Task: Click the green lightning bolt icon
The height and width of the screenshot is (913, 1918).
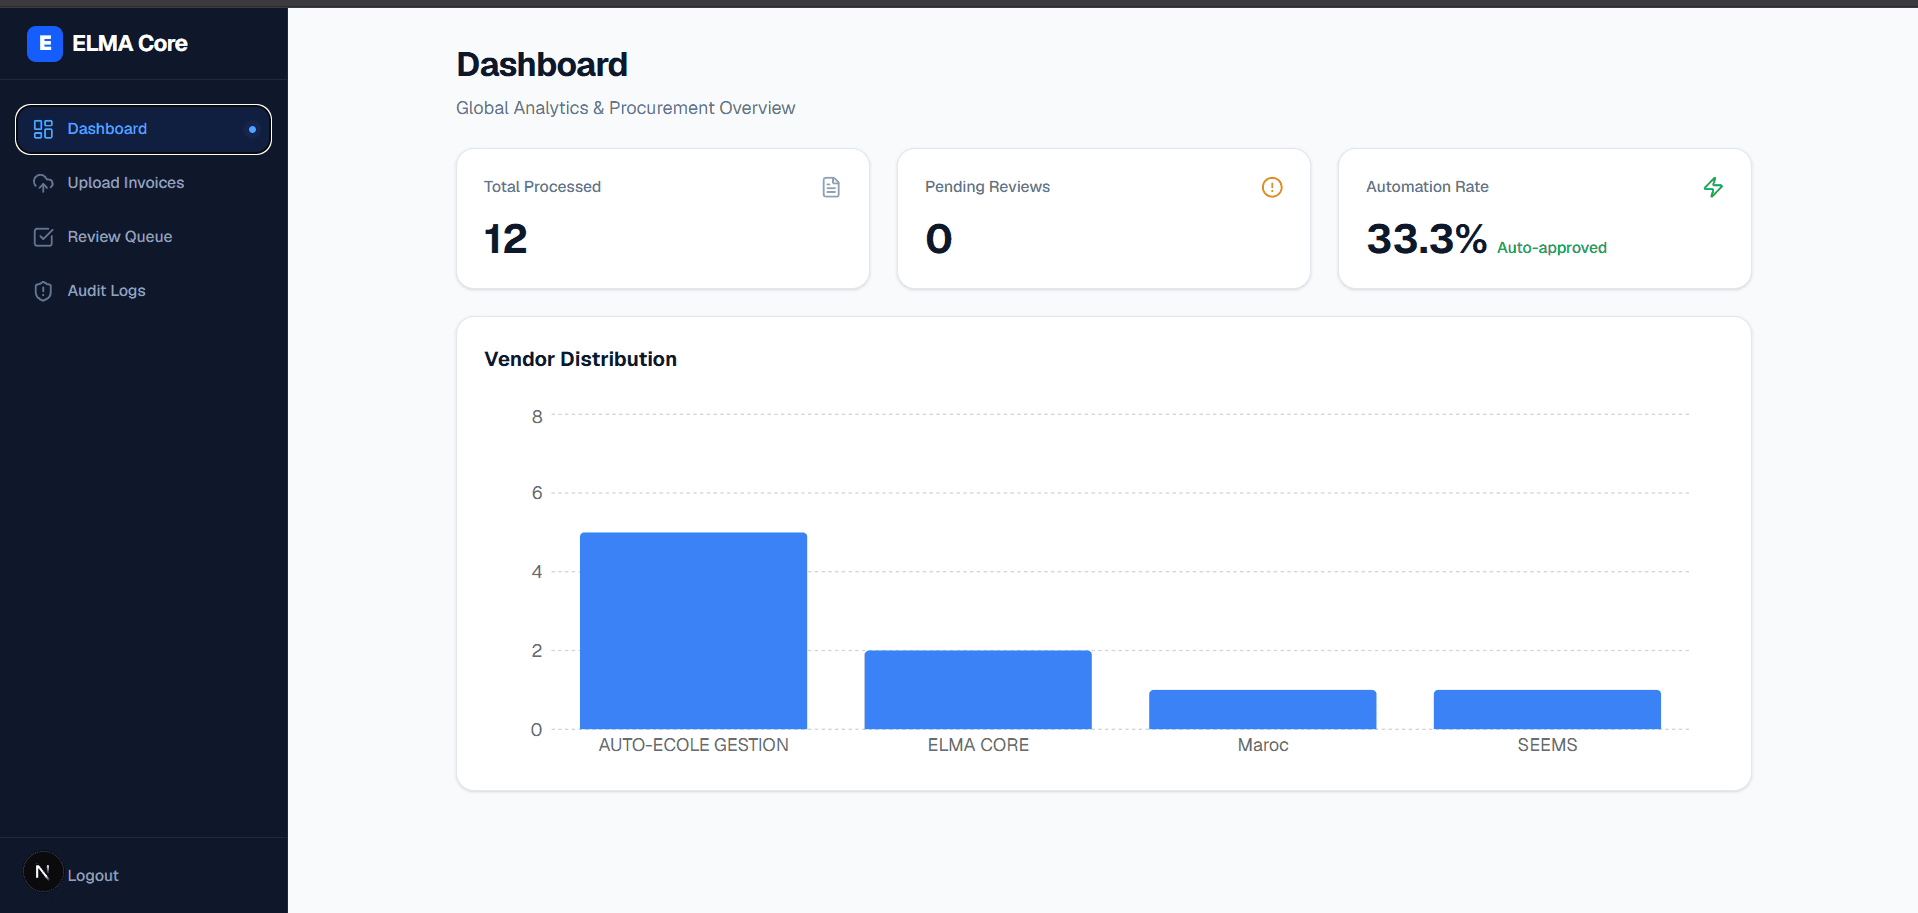Action: [1713, 187]
